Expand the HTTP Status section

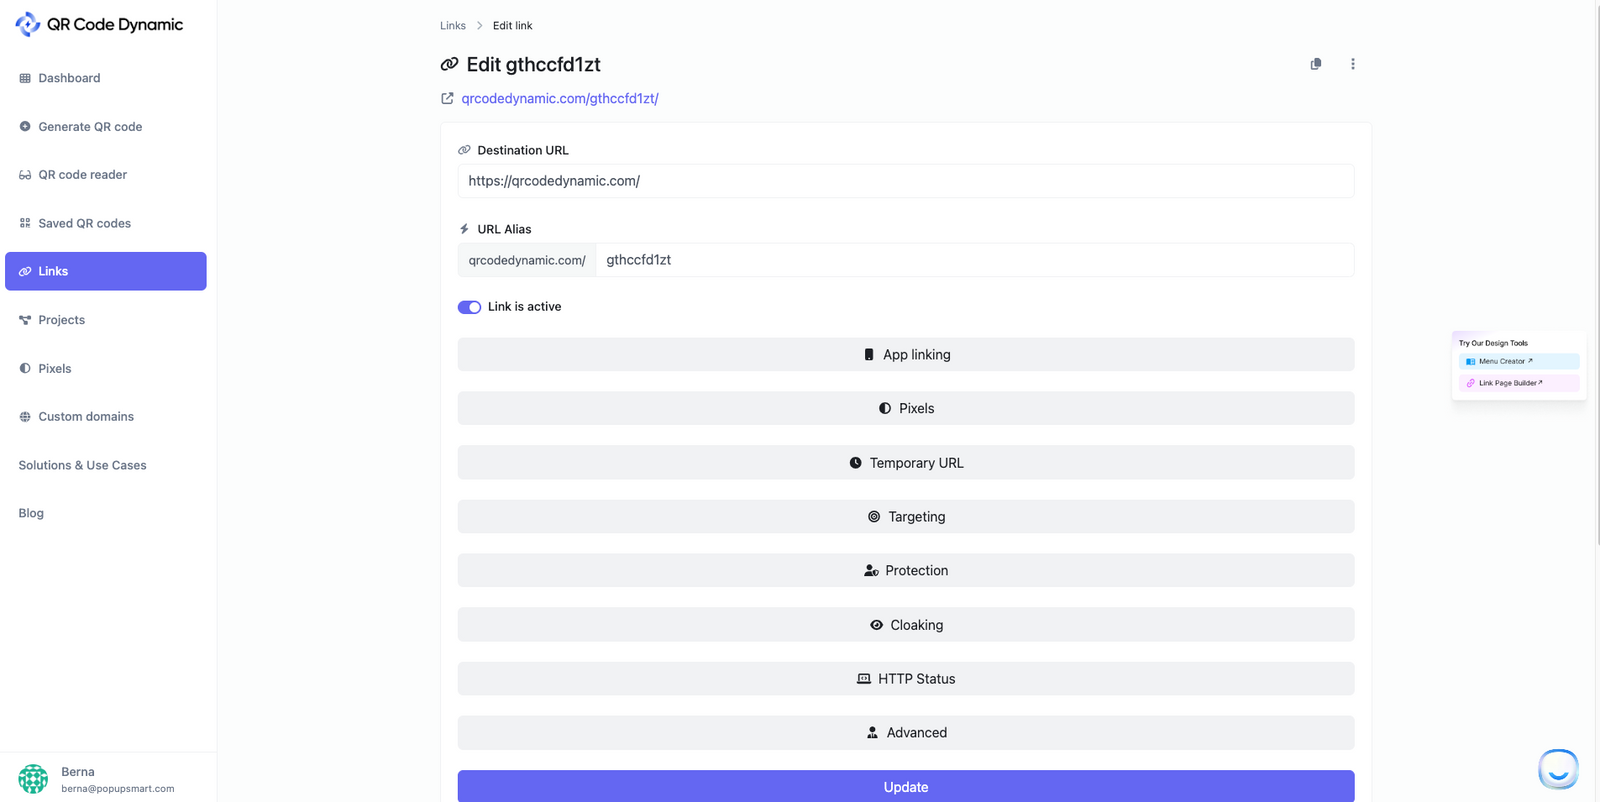pyautogui.click(x=905, y=678)
